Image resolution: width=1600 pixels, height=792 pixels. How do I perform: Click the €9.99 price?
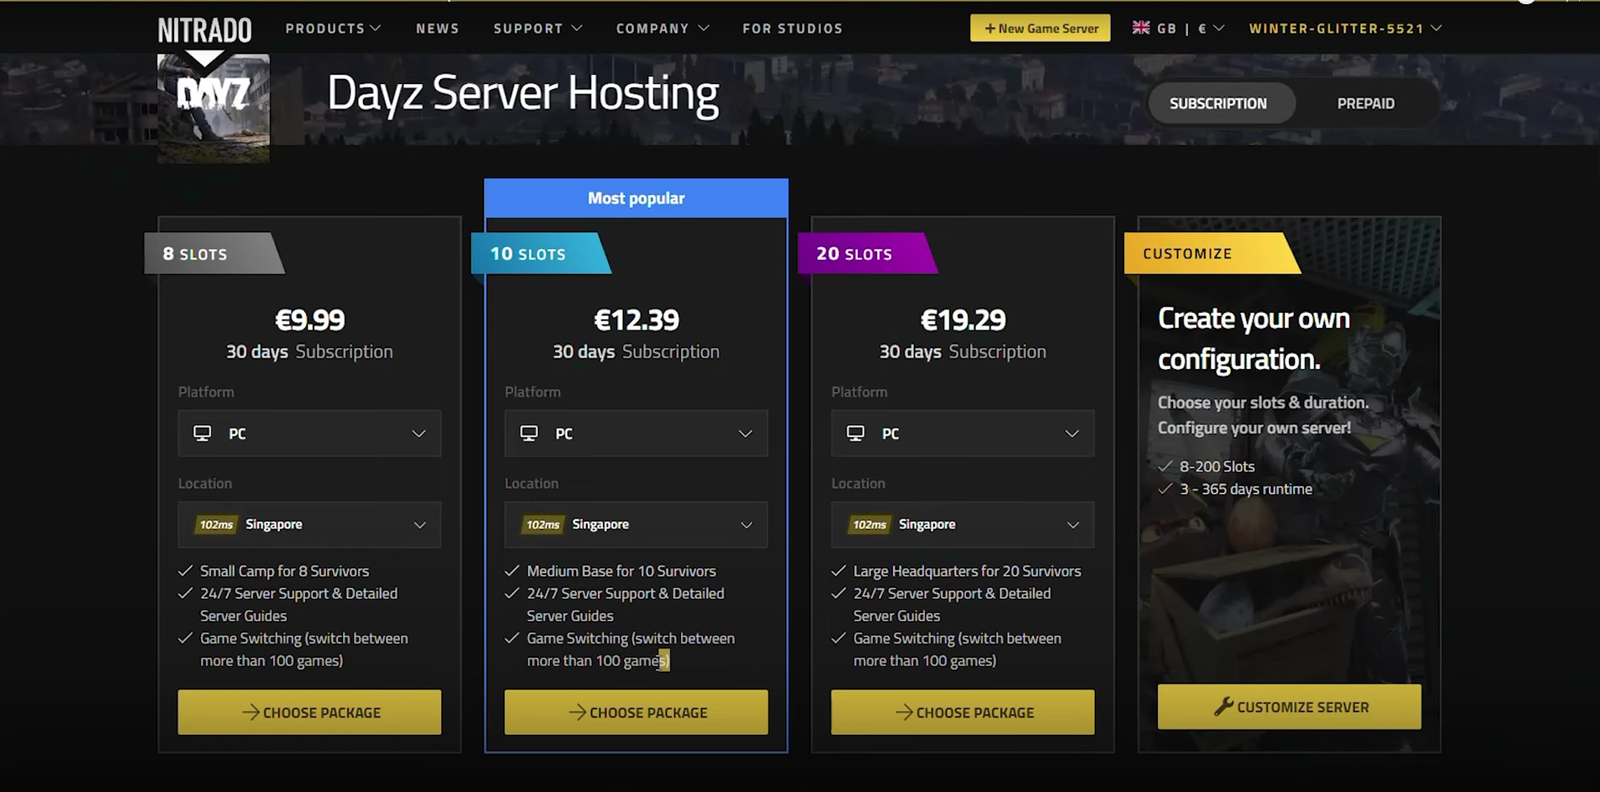pyautogui.click(x=310, y=320)
